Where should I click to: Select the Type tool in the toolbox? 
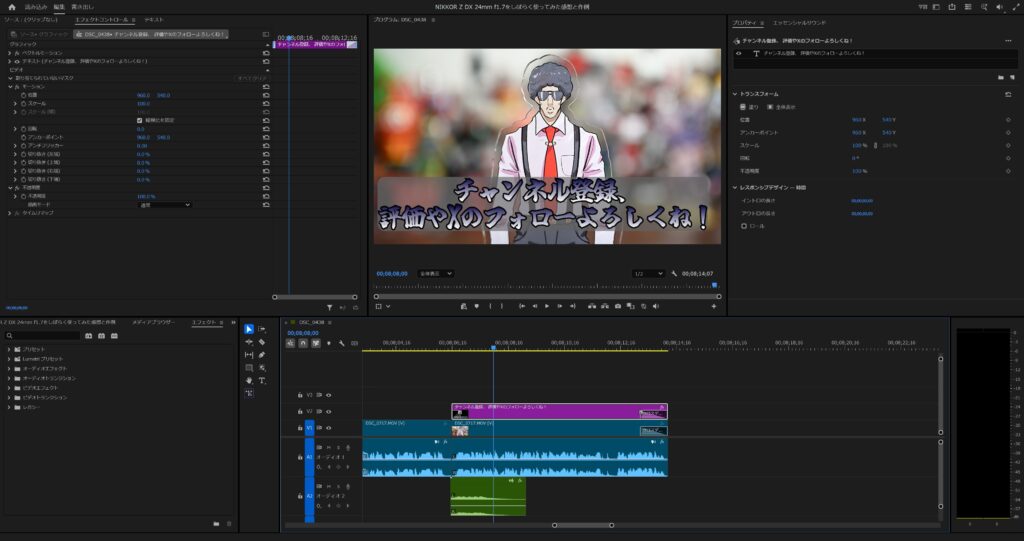(262, 381)
